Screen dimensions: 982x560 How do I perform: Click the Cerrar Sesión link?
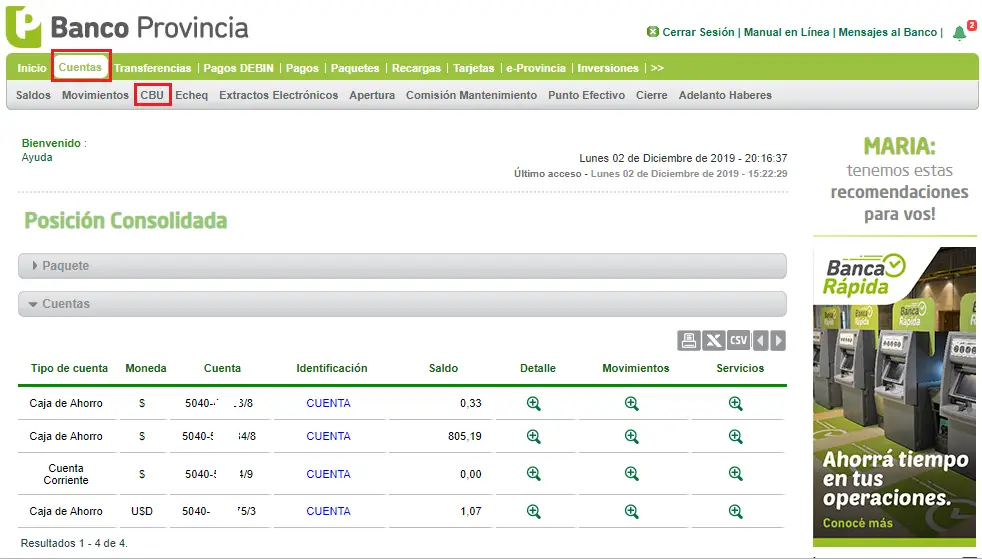[698, 32]
